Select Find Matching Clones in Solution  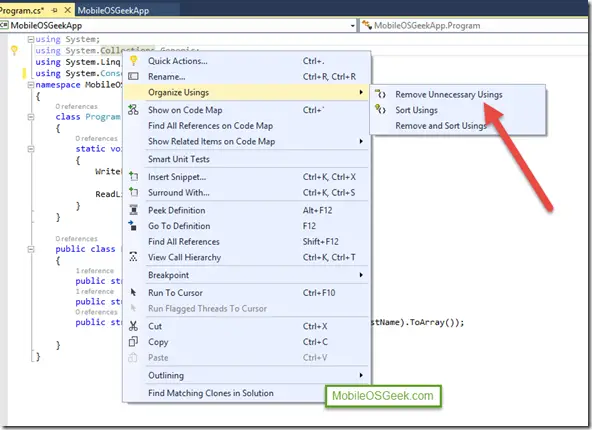pos(247,393)
